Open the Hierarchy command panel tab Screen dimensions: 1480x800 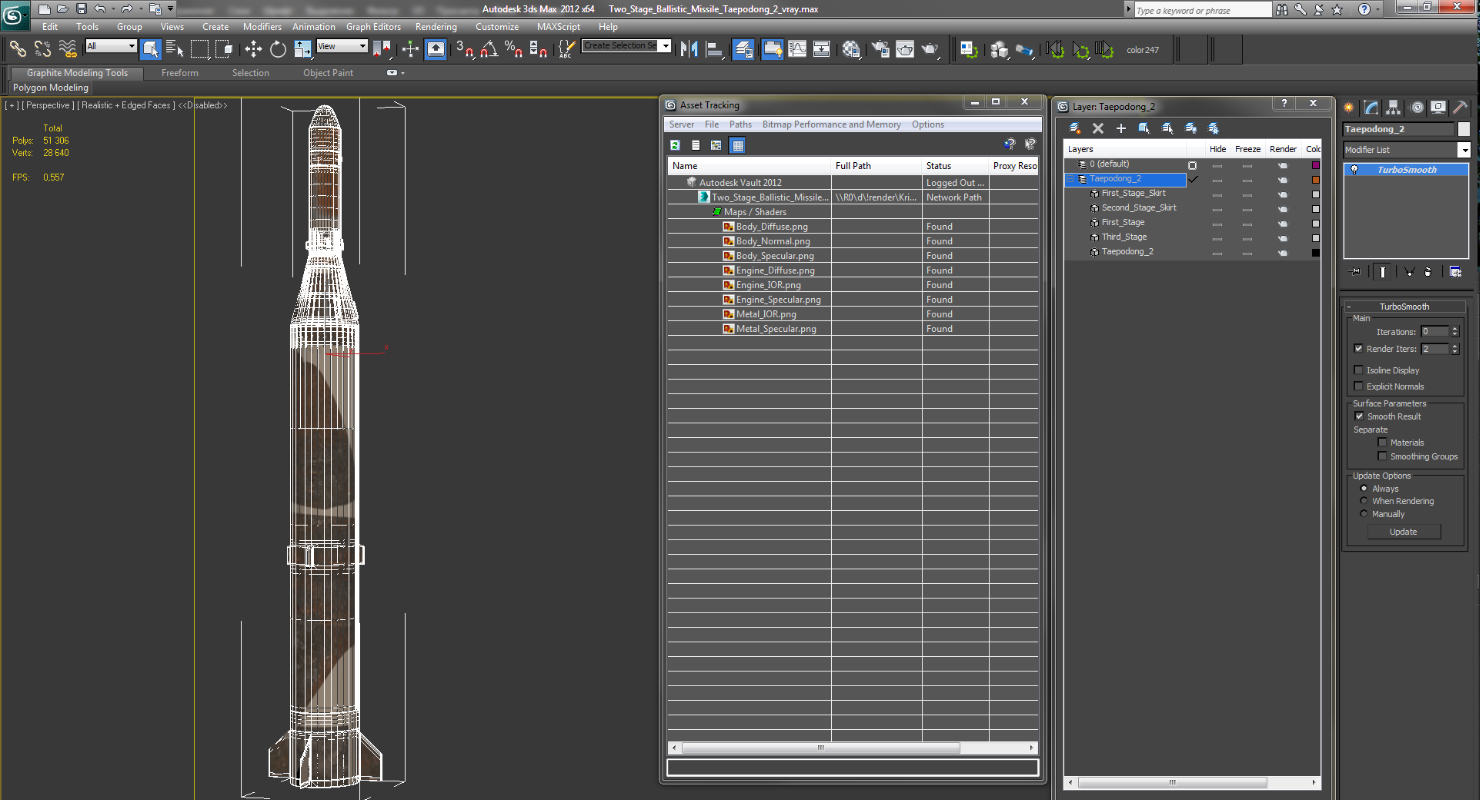tap(1394, 108)
